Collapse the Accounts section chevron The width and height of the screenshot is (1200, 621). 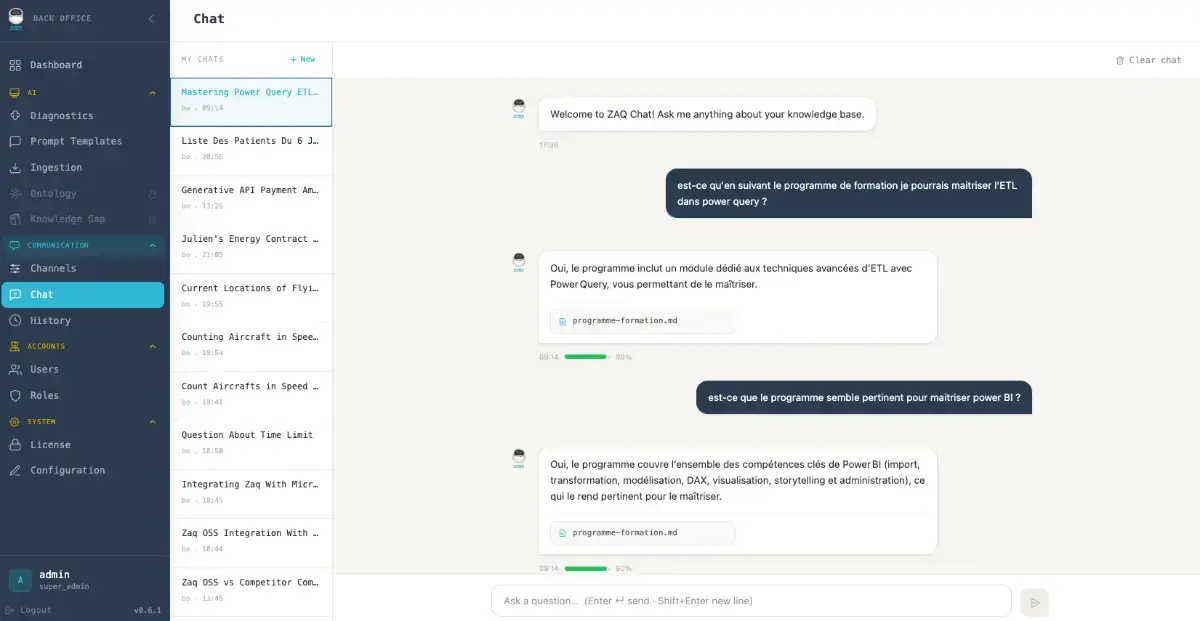tap(152, 347)
